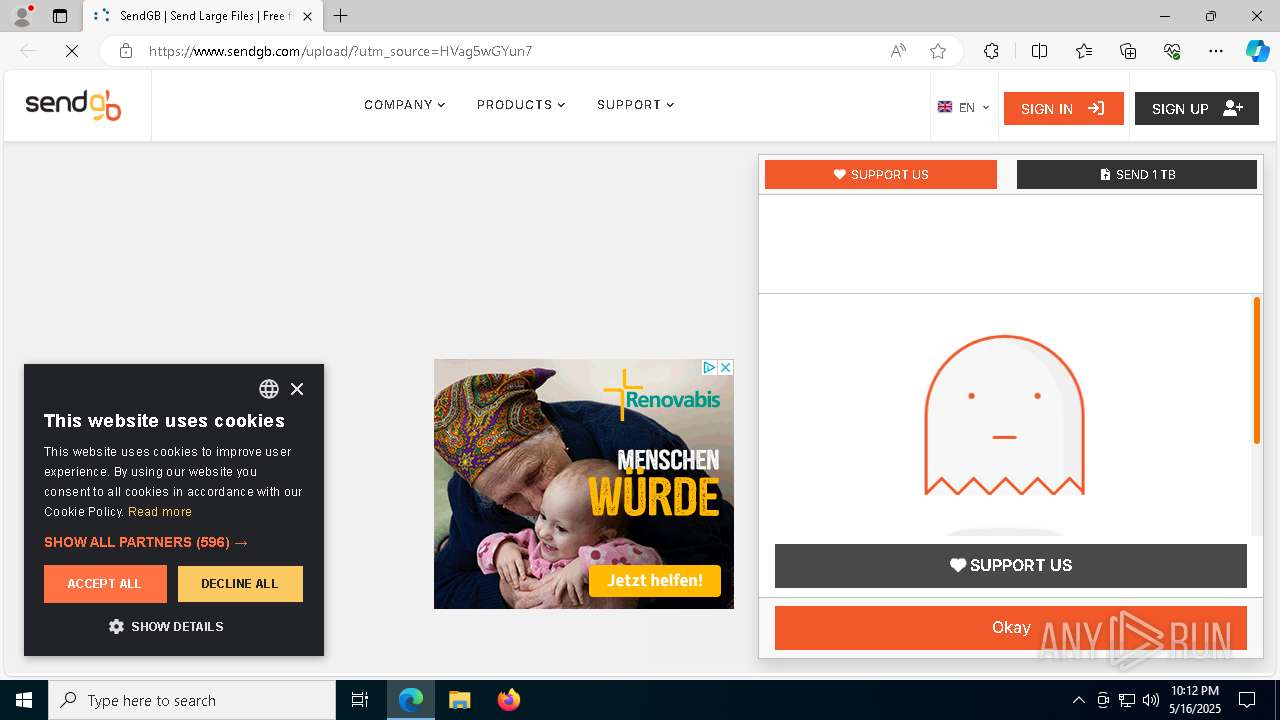This screenshot has width=1280, height=720.
Task: Close the SendGB browser tab
Action: pyautogui.click(x=307, y=16)
